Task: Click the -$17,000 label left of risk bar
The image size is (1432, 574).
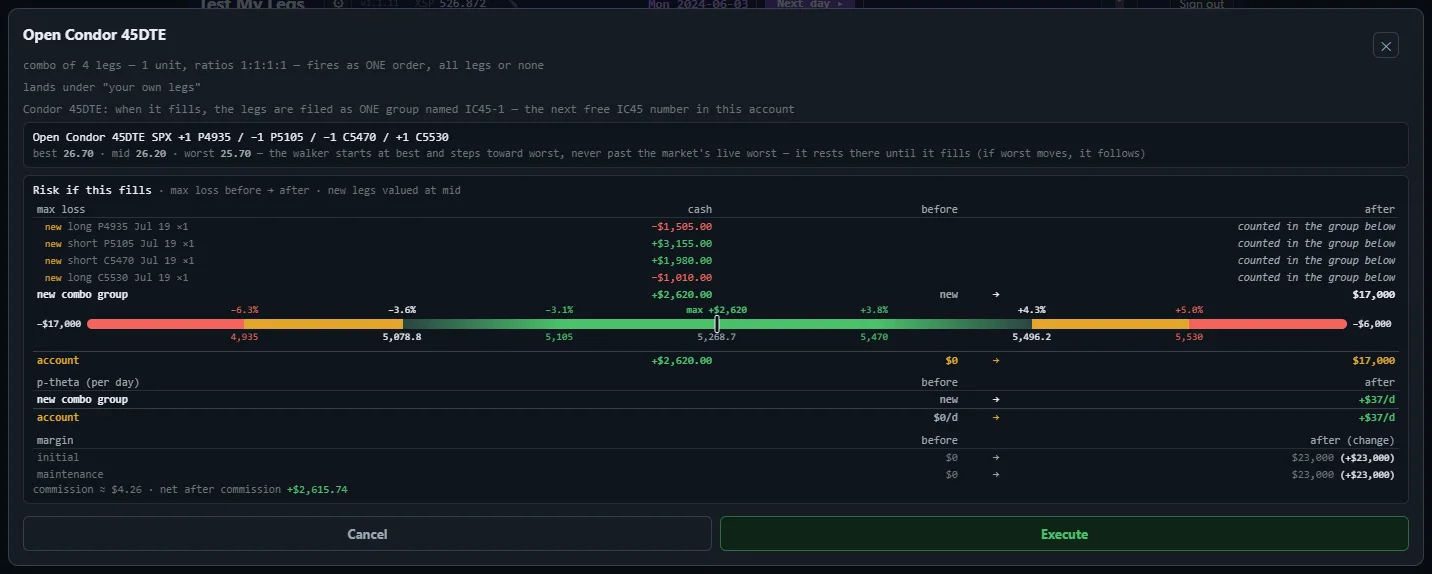Action: click(x=59, y=324)
